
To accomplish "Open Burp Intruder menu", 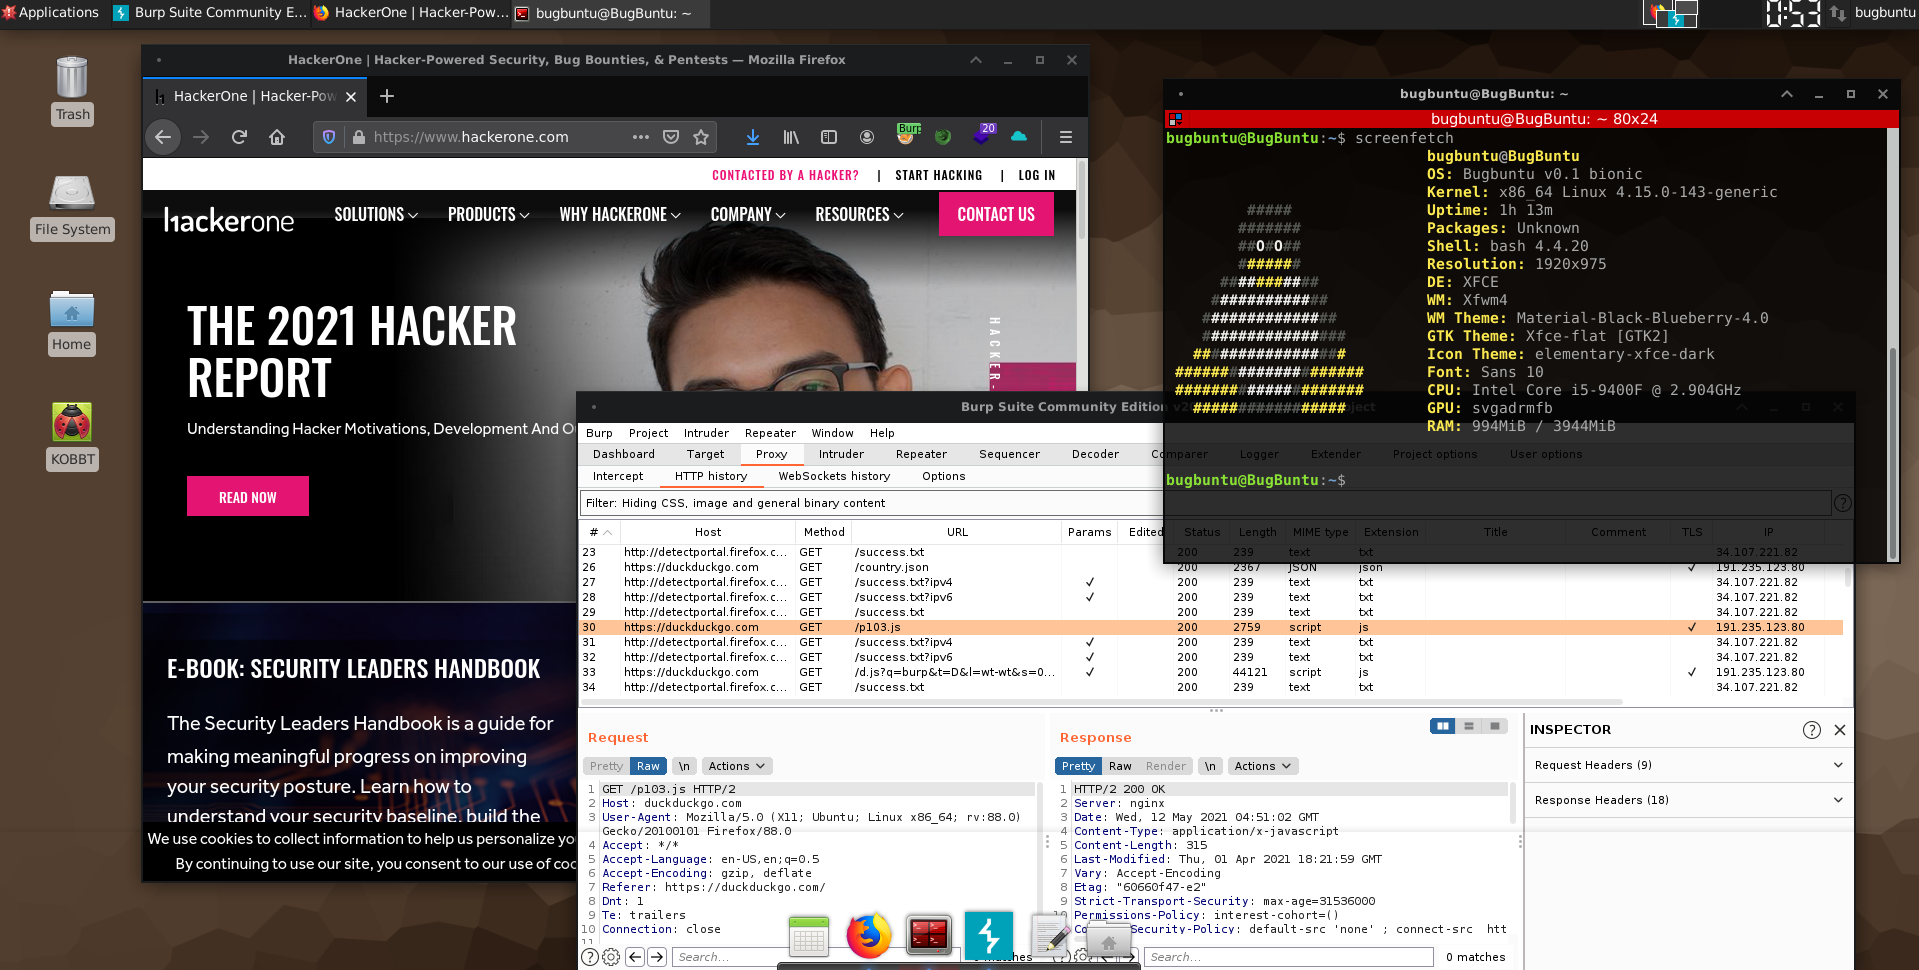I will [x=706, y=433].
